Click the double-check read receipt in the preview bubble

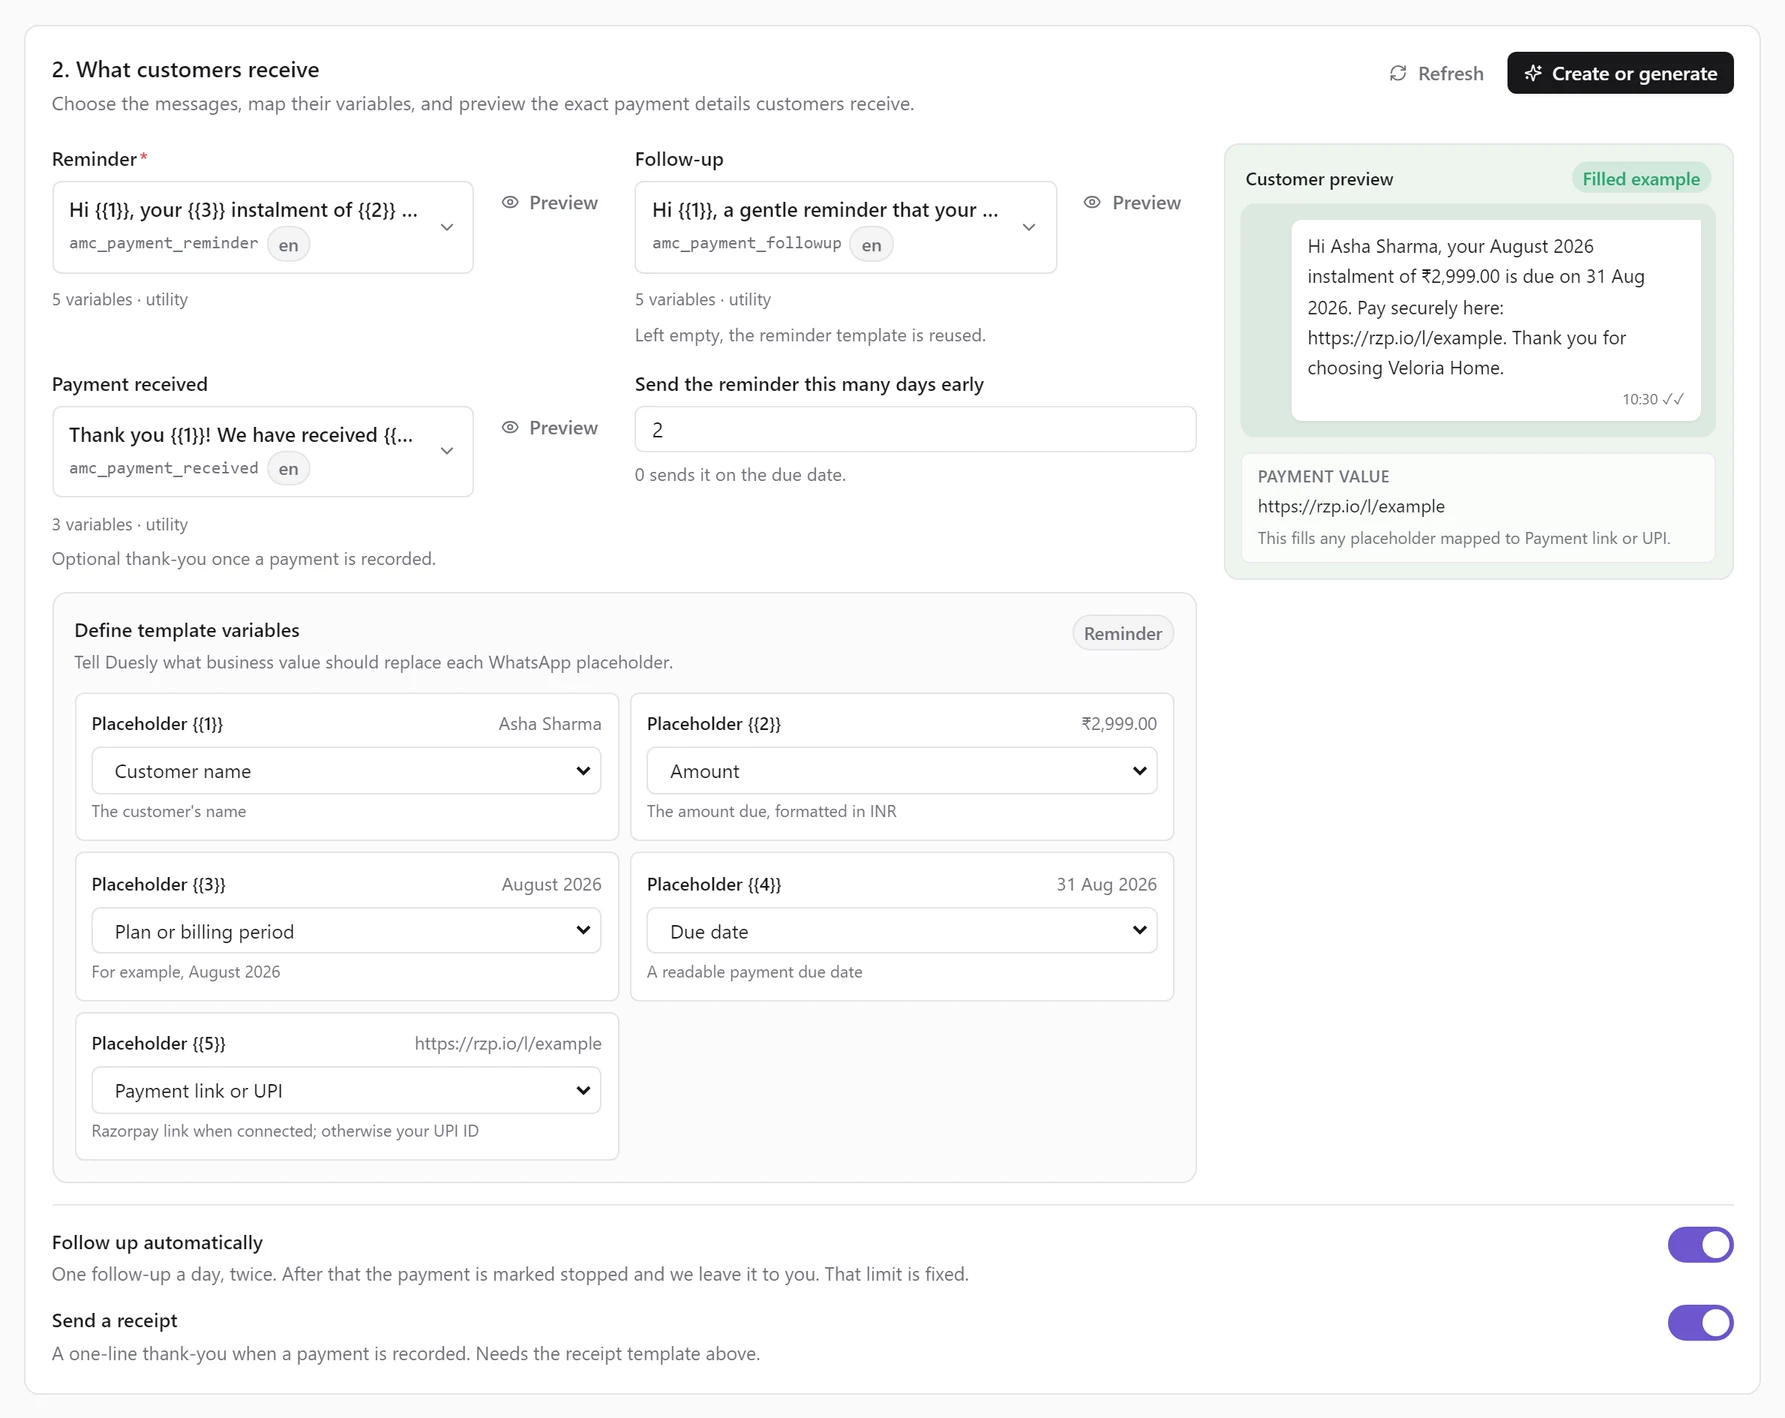(1673, 399)
